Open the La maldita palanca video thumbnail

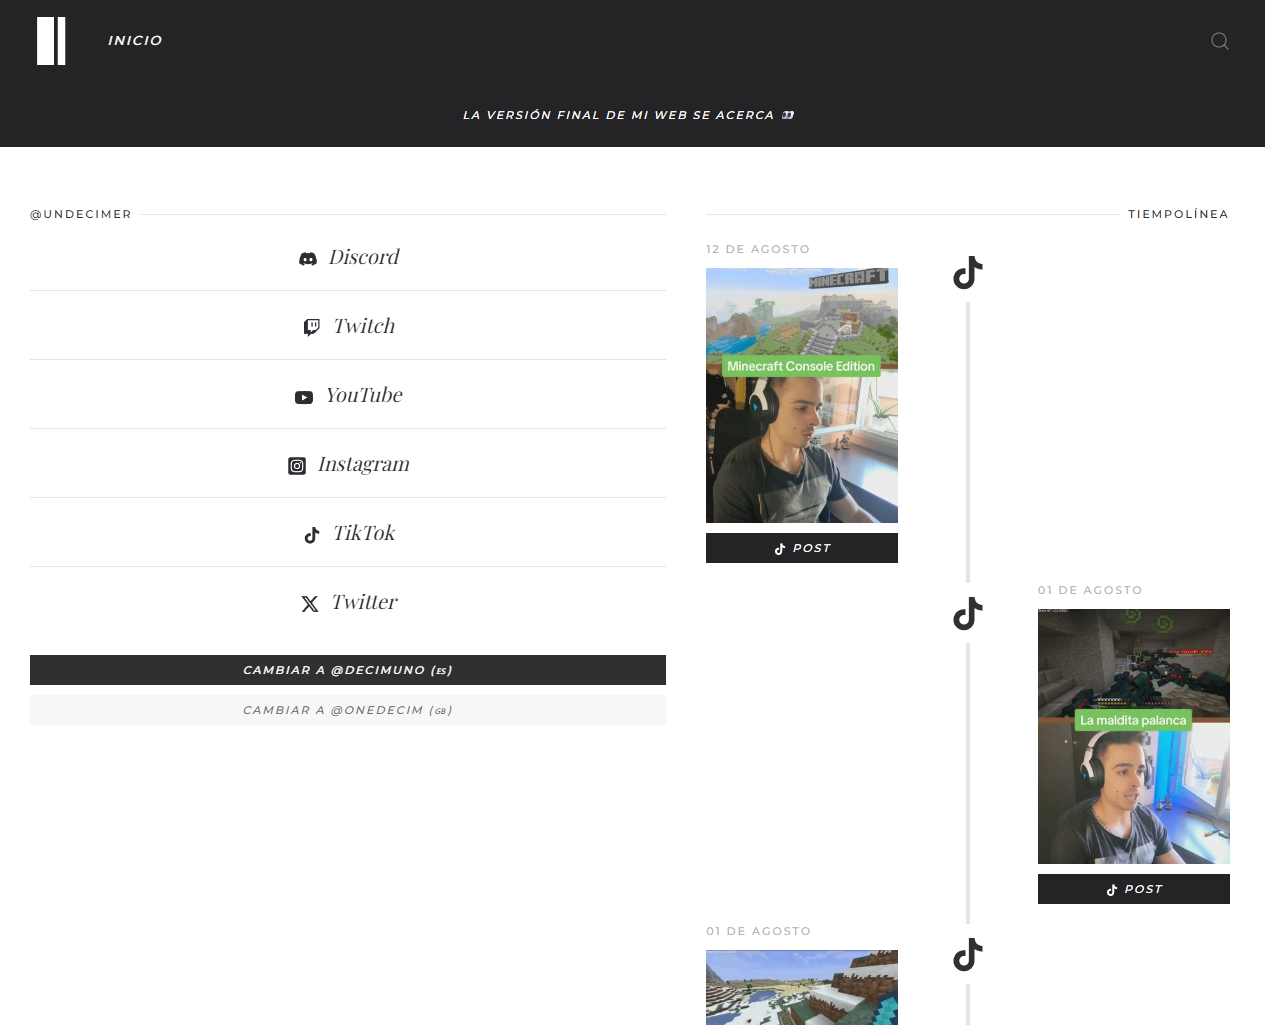click(x=1133, y=736)
